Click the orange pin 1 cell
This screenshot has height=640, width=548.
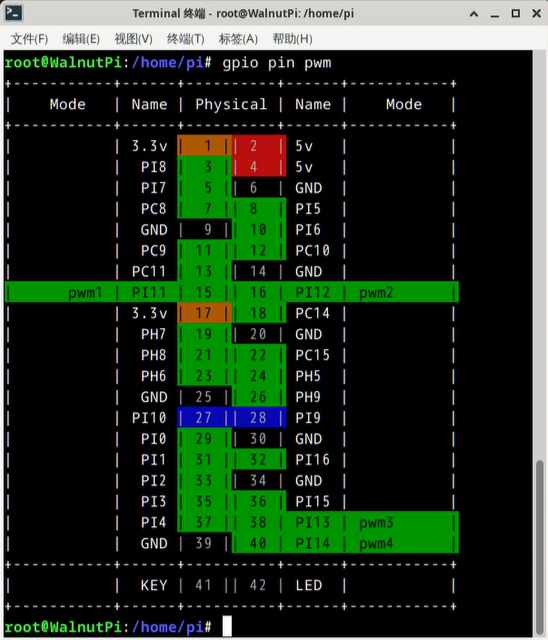tap(204, 146)
